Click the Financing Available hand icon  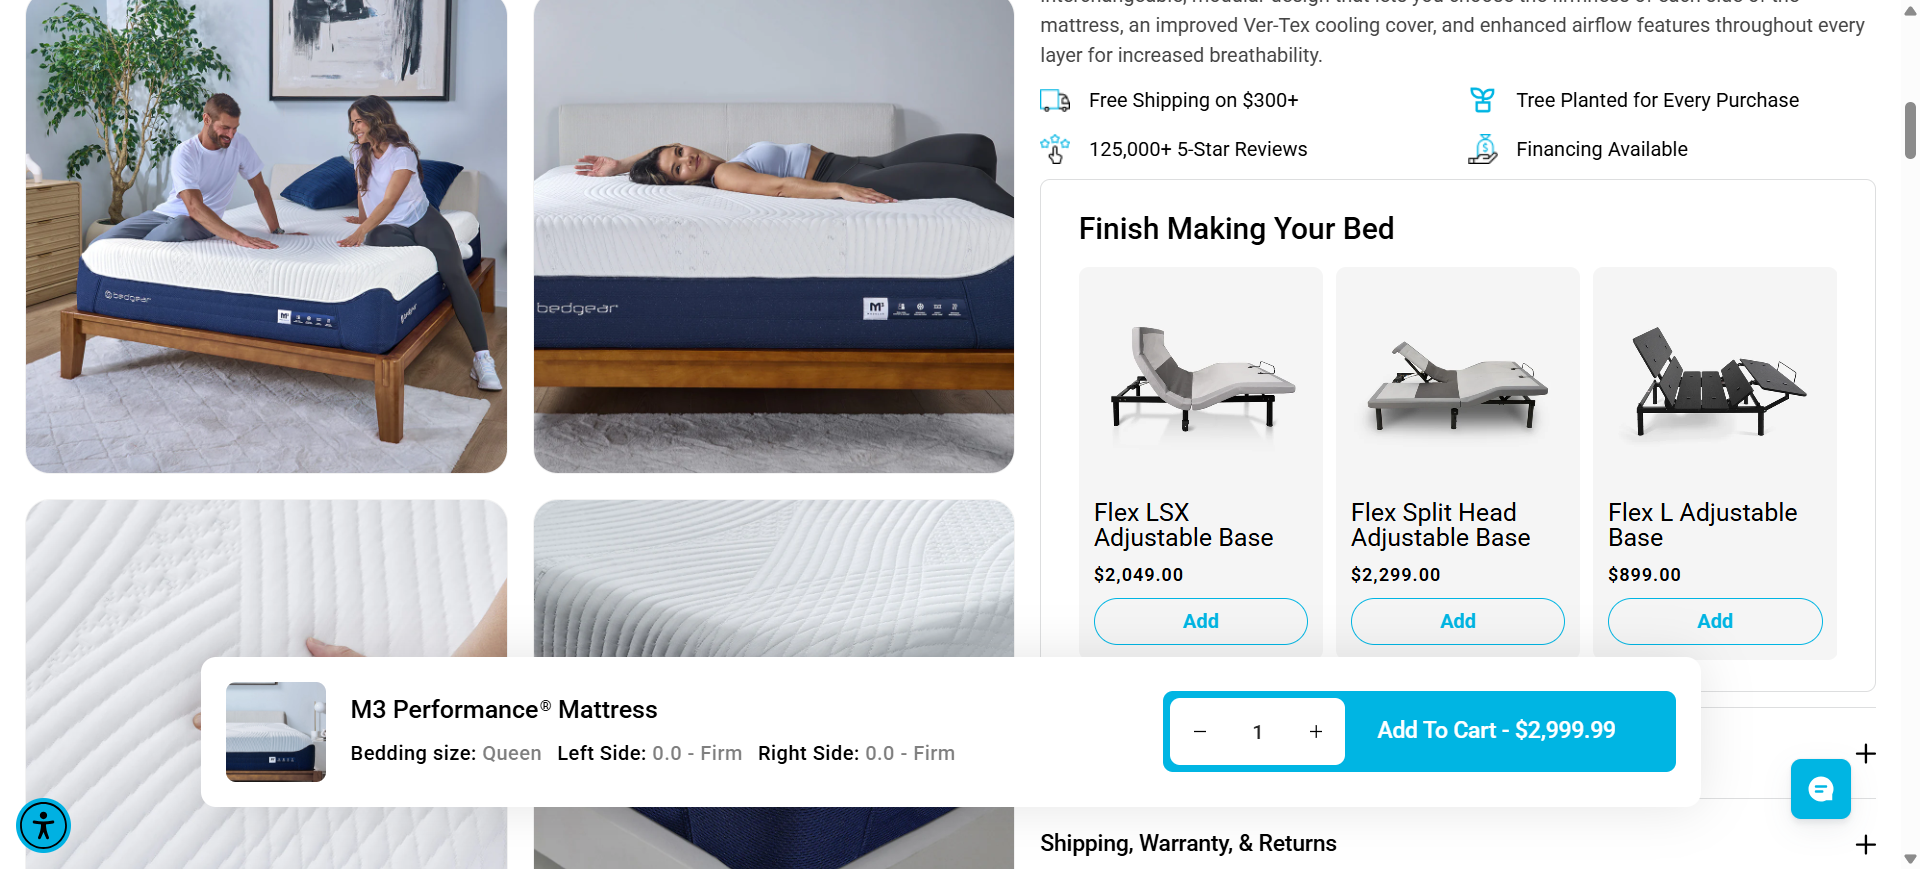point(1482,149)
